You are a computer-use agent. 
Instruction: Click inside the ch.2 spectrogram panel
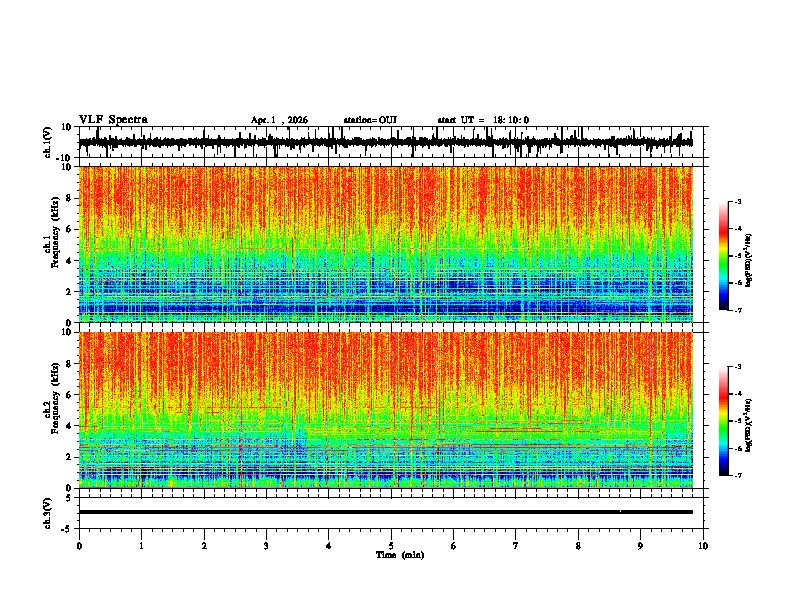386,410
